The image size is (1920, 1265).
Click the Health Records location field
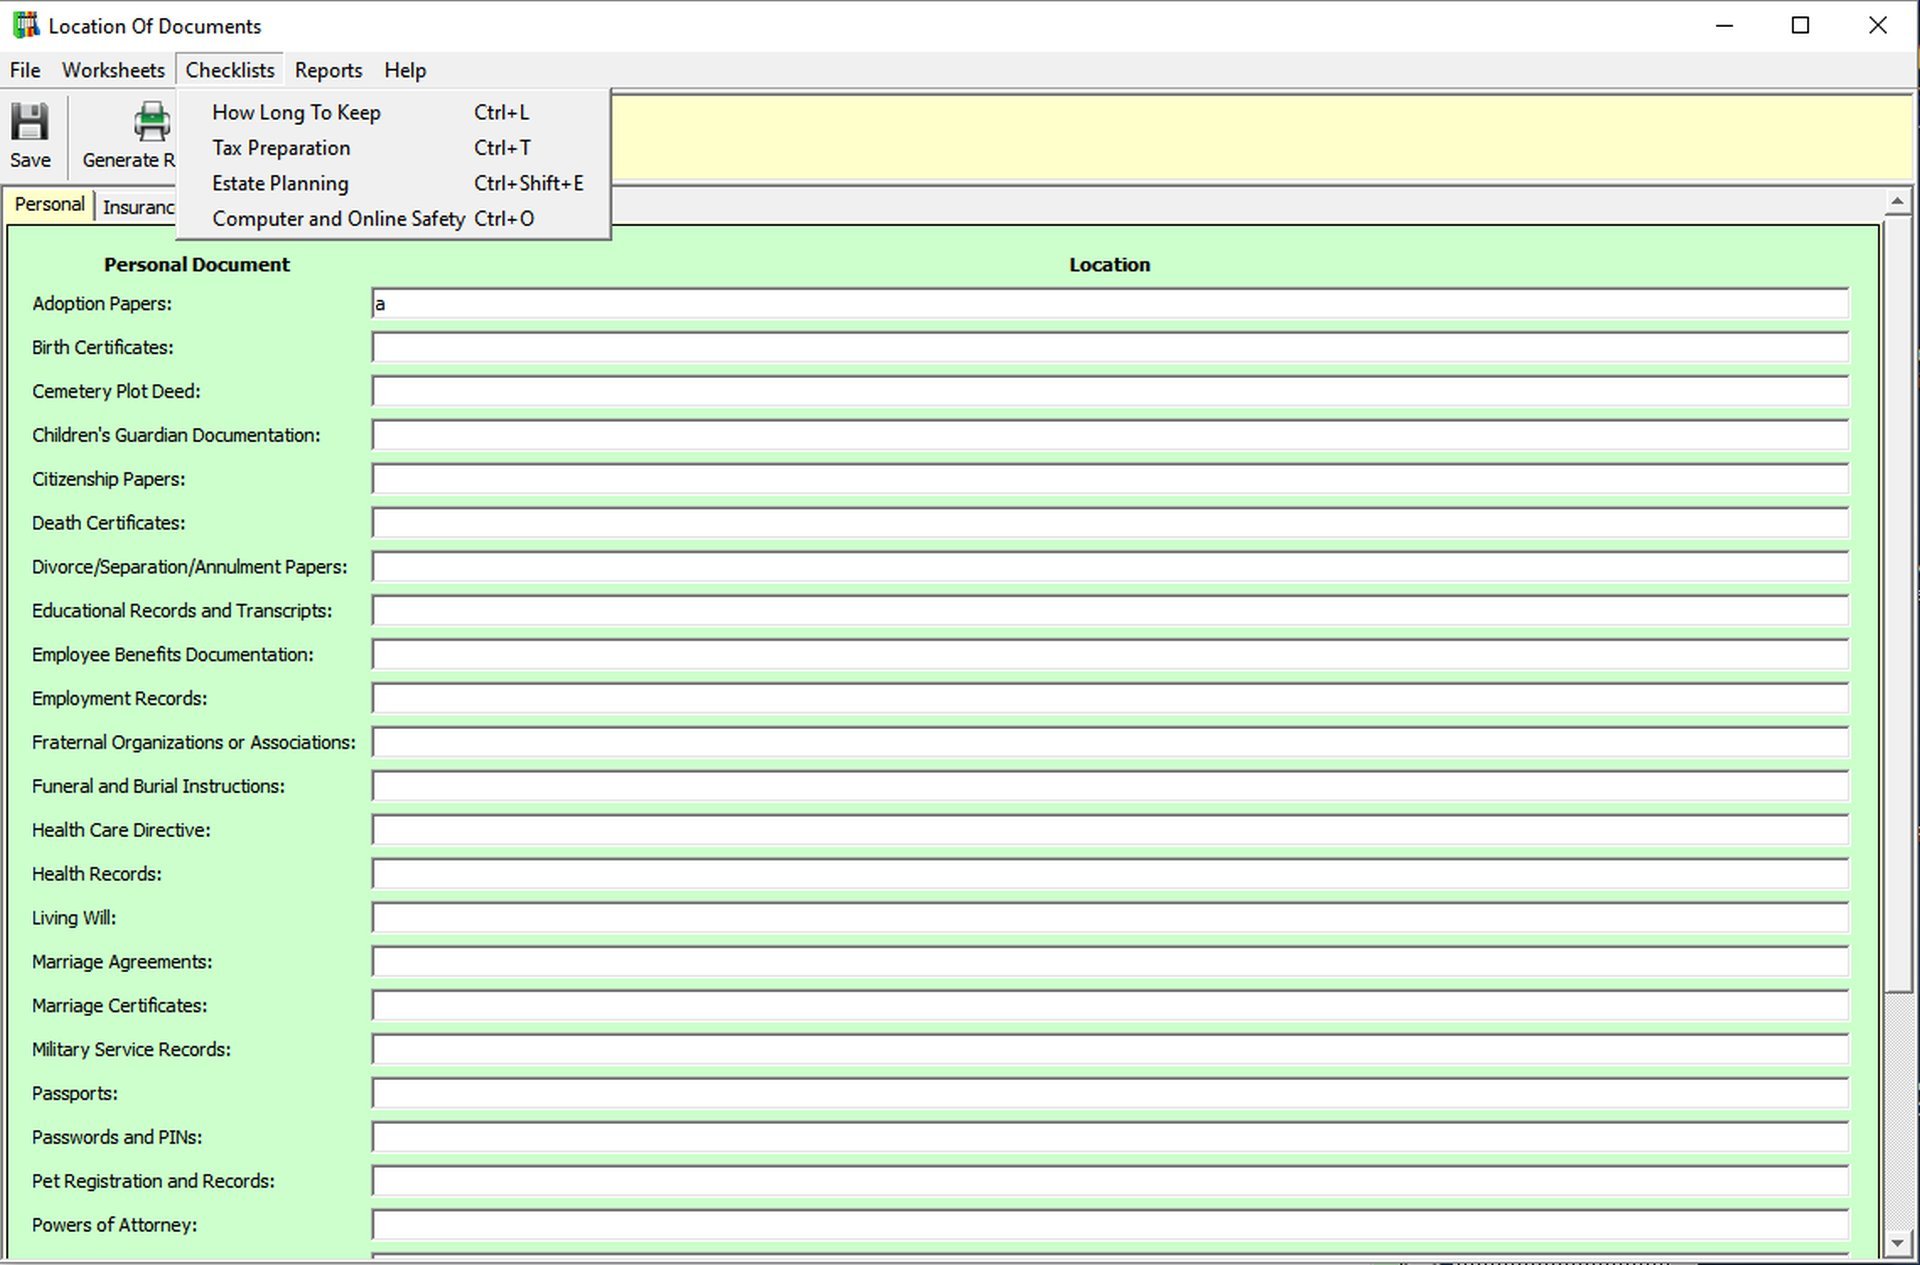pyautogui.click(x=1110, y=874)
